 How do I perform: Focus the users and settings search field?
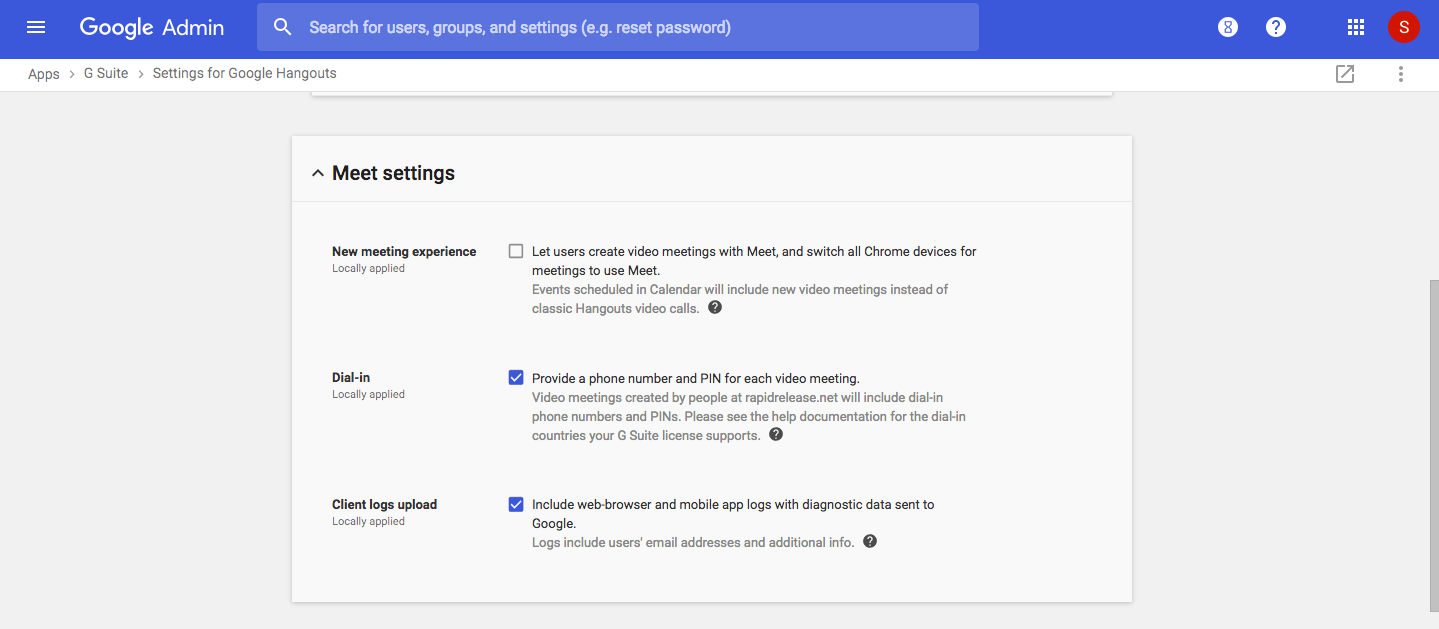tap(618, 27)
